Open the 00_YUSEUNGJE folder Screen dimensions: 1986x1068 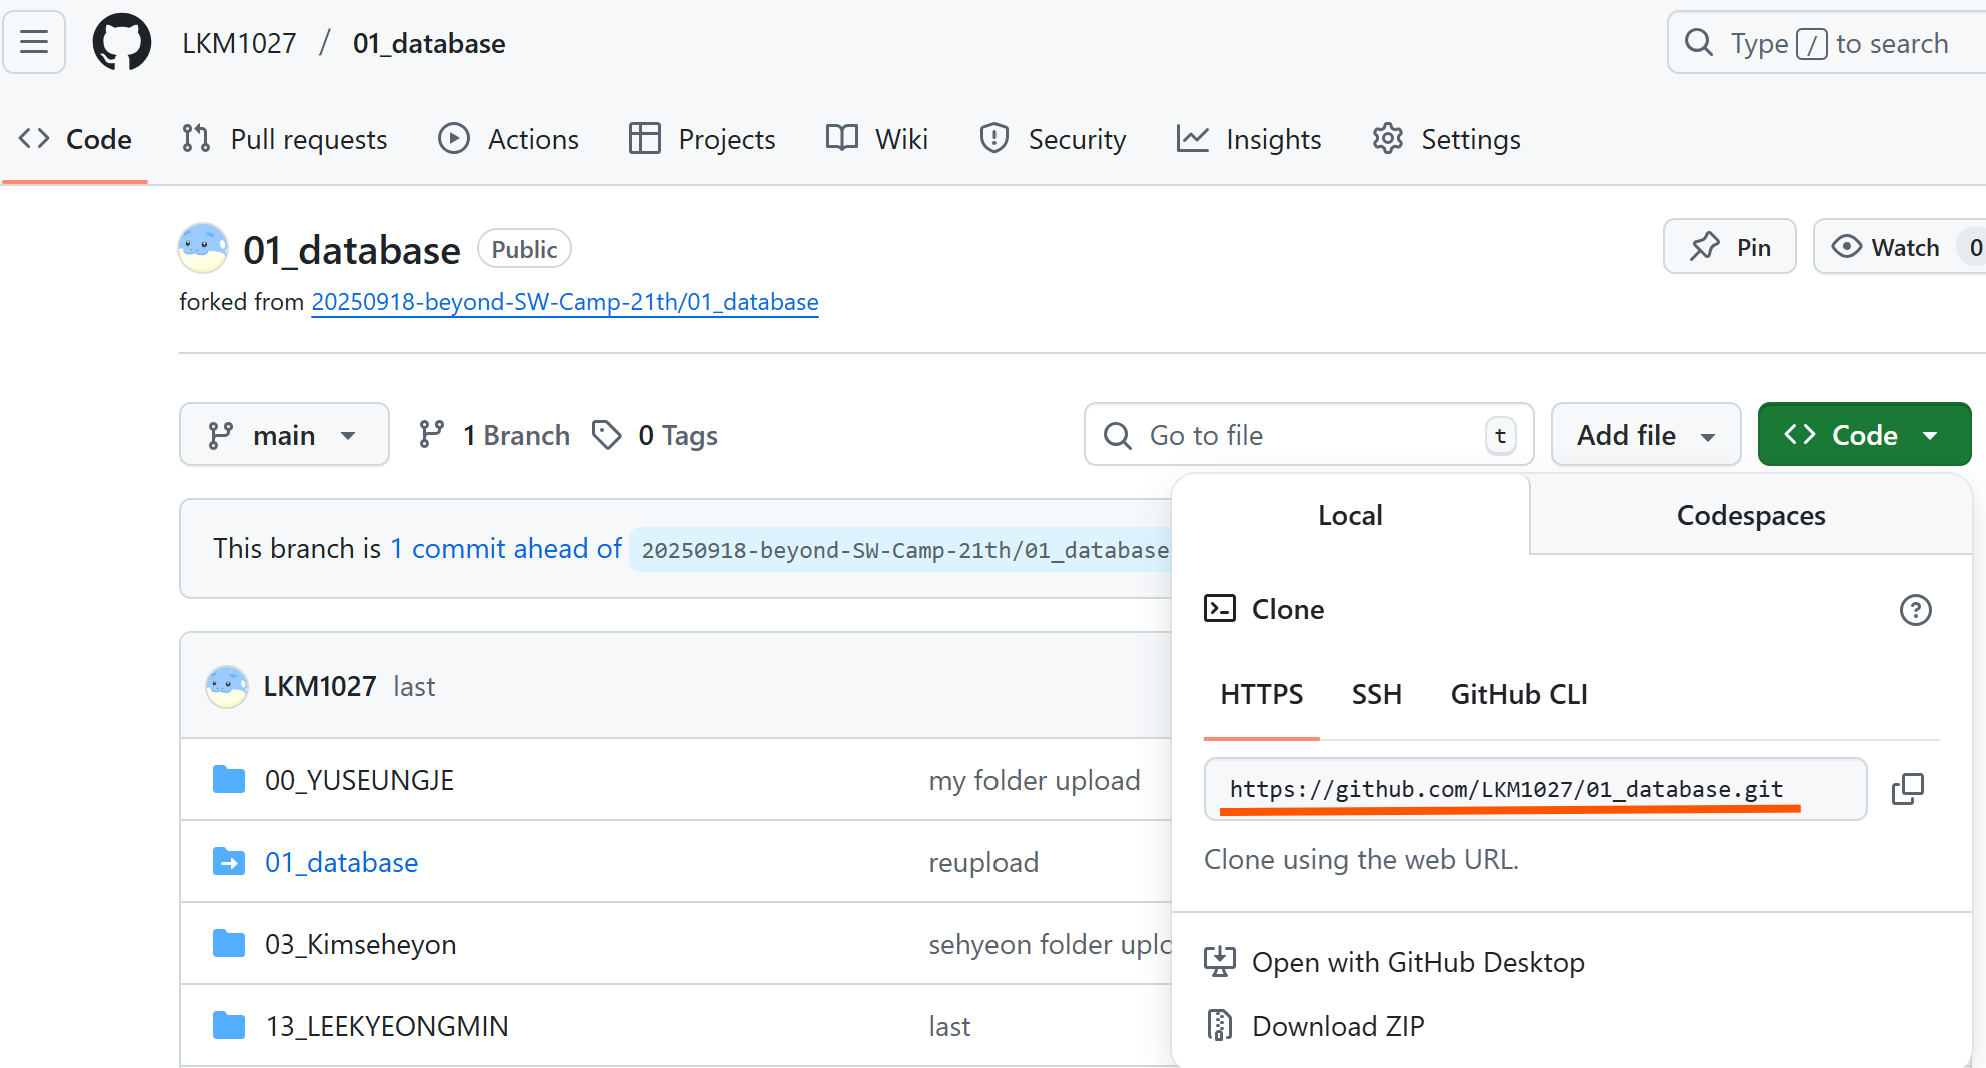pyautogui.click(x=359, y=780)
